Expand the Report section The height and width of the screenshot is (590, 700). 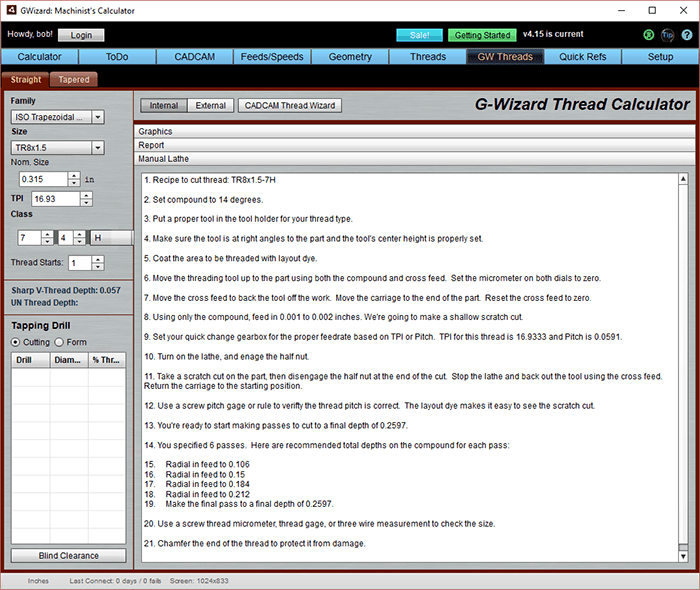[x=414, y=145]
